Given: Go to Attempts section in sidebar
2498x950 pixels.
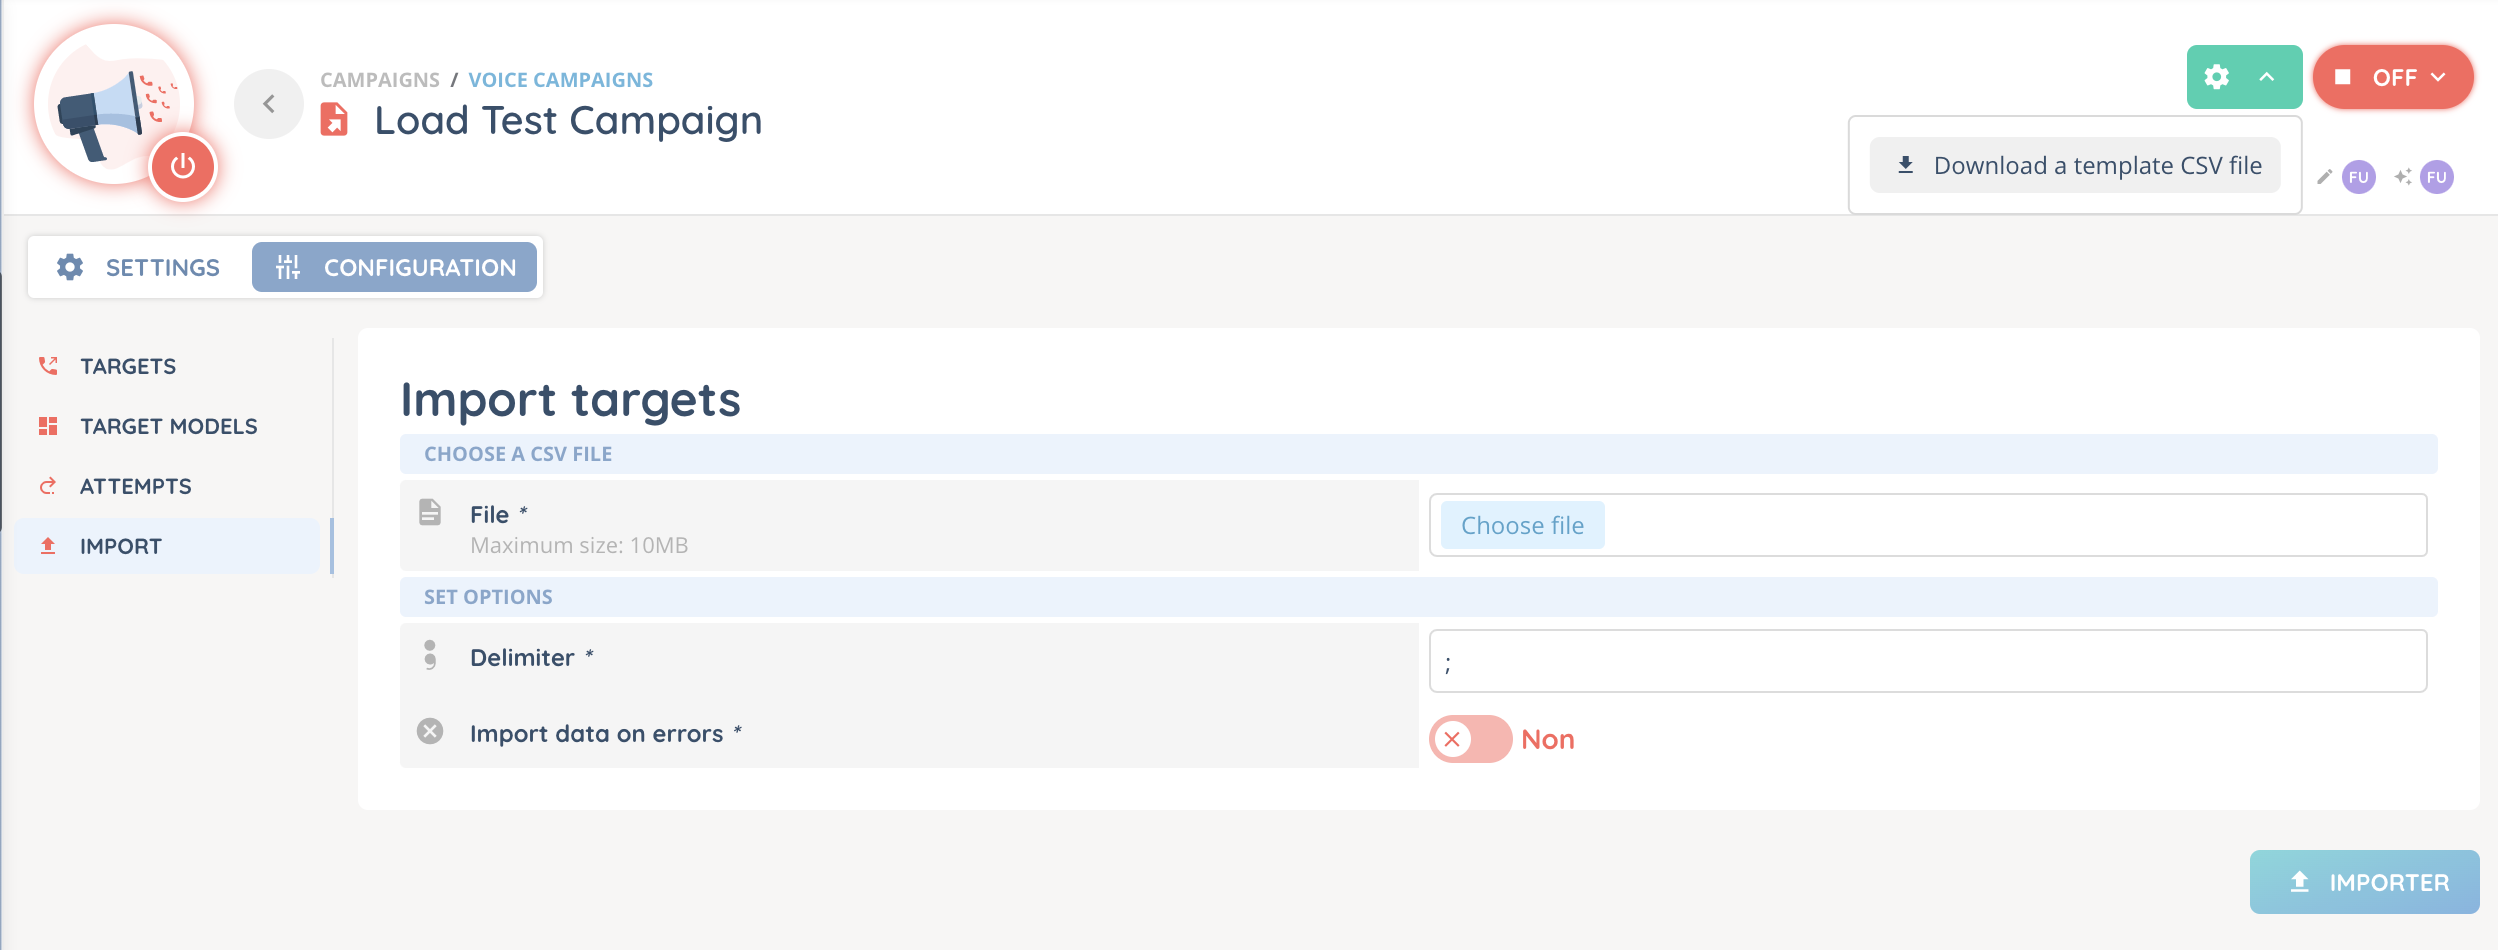Looking at the screenshot, I should [x=135, y=486].
